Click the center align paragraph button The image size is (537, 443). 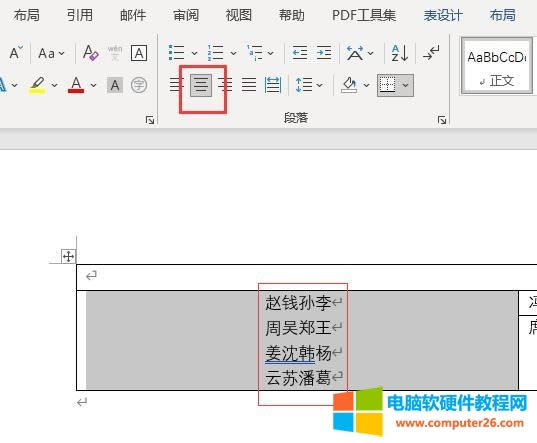(201, 85)
